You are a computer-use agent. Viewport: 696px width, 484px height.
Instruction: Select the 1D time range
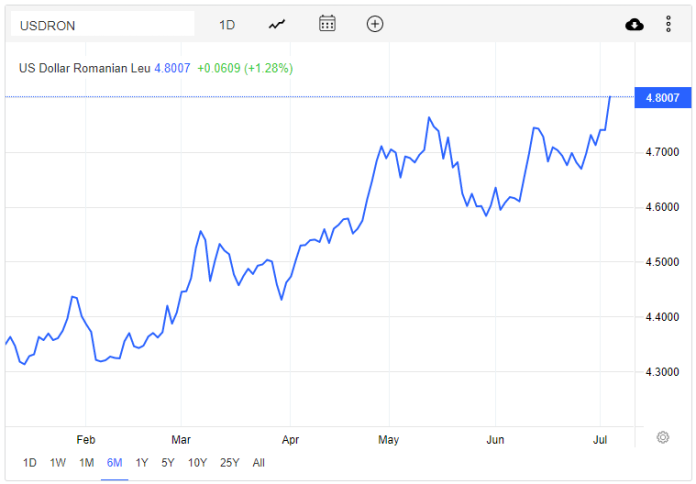point(30,462)
